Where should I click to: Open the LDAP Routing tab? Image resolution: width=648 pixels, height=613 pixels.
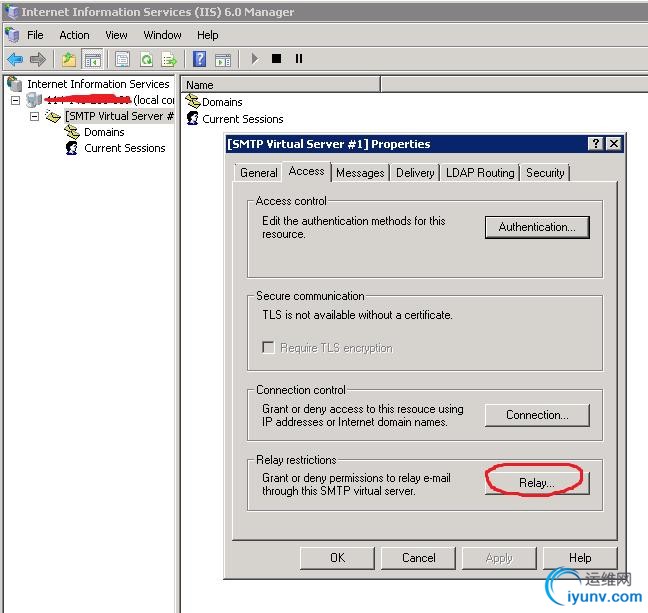[x=480, y=173]
